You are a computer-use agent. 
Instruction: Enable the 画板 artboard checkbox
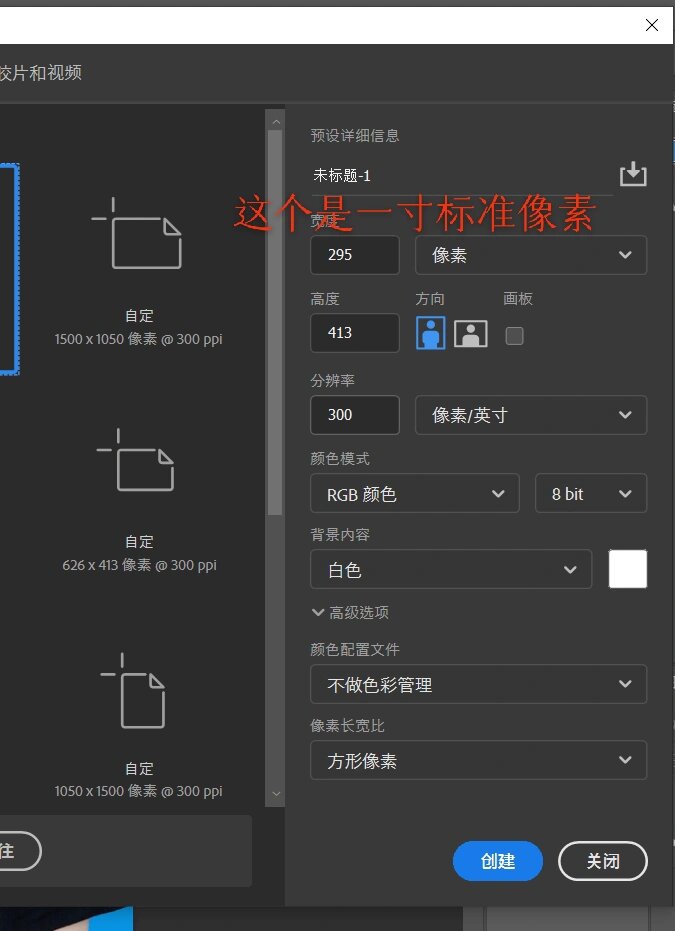click(x=514, y=336)
